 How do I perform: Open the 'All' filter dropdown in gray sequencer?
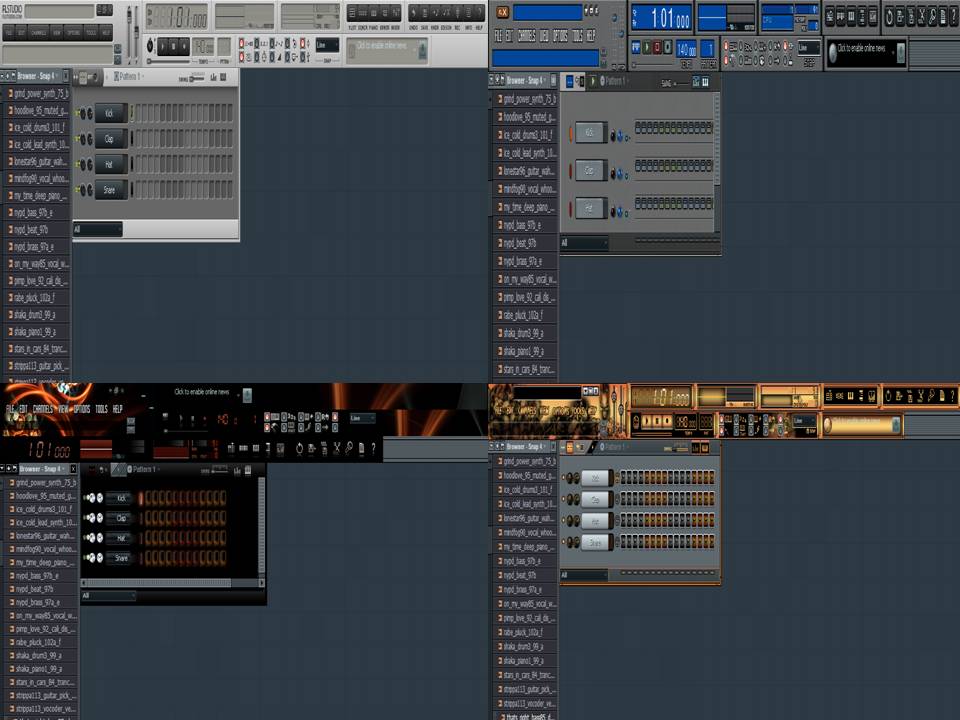click(97, 230)
